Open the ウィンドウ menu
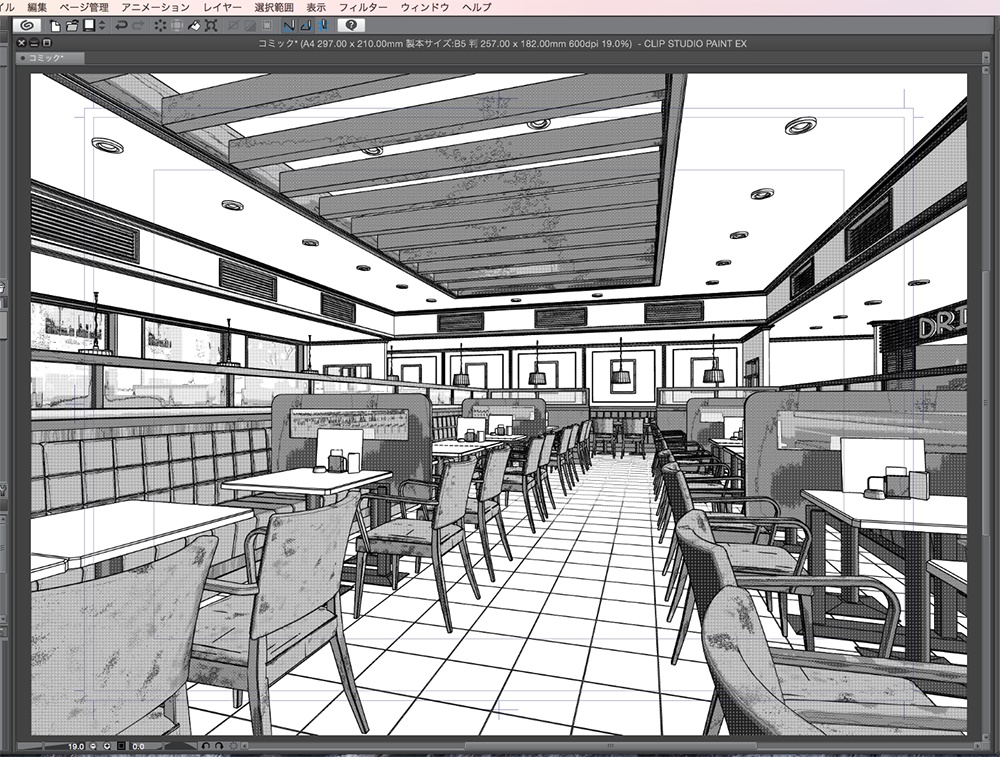Image resolution: width=1000 pixels, height=757 pixels. coord(425,7)
